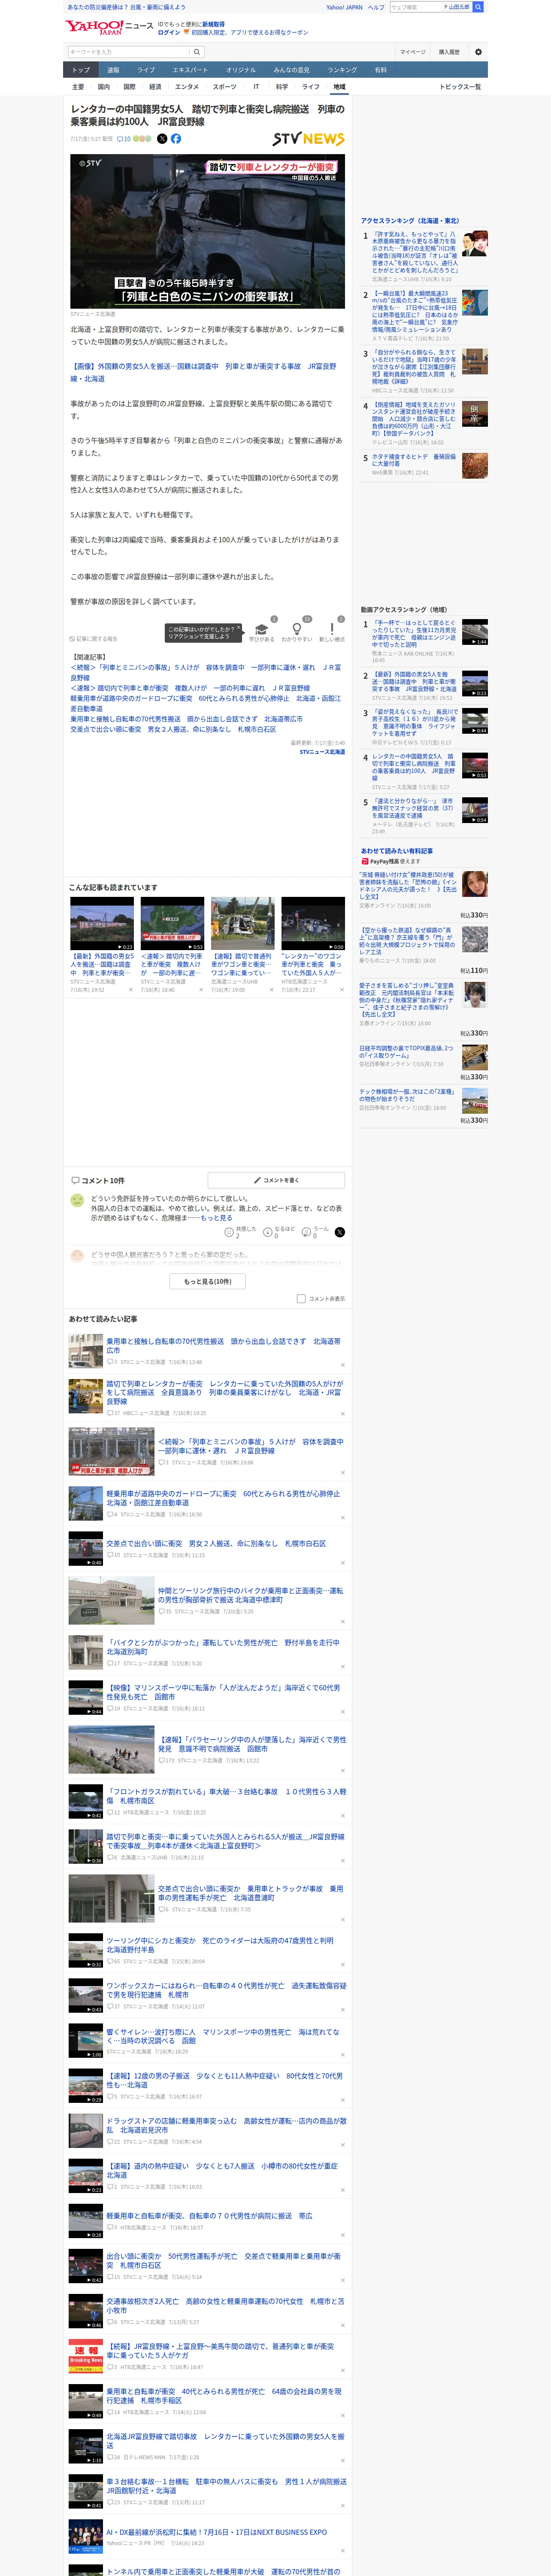Dismiss the 【最新】外国籍の男女5人 recommended card
551x2576 pixels.
[130, 990]
